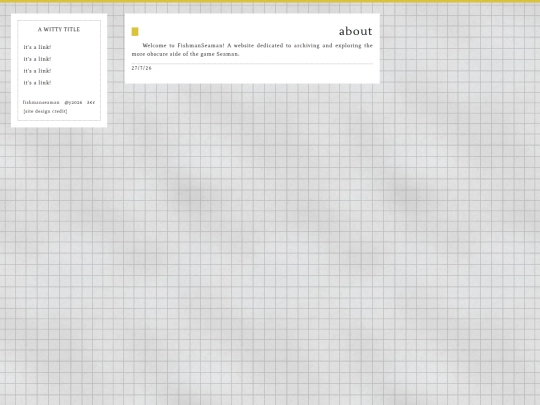The width and height of the screenshot is (540, 405).
Task: Open the second "It's a link!" sidebar link
Action: coord(37,59)
